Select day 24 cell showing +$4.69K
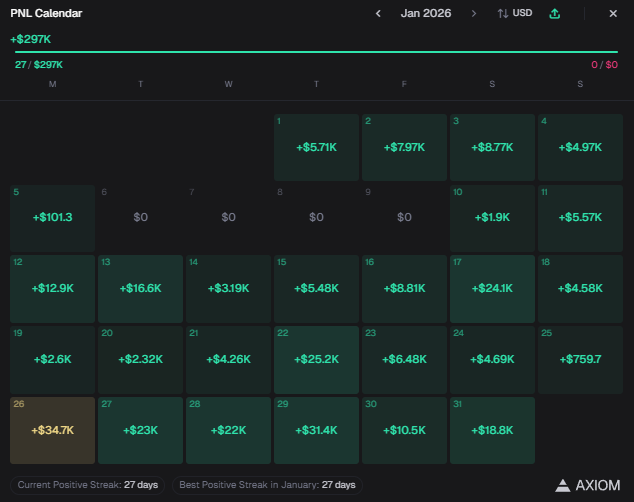This screenshot has width=634, height=502. coord(492,360)
